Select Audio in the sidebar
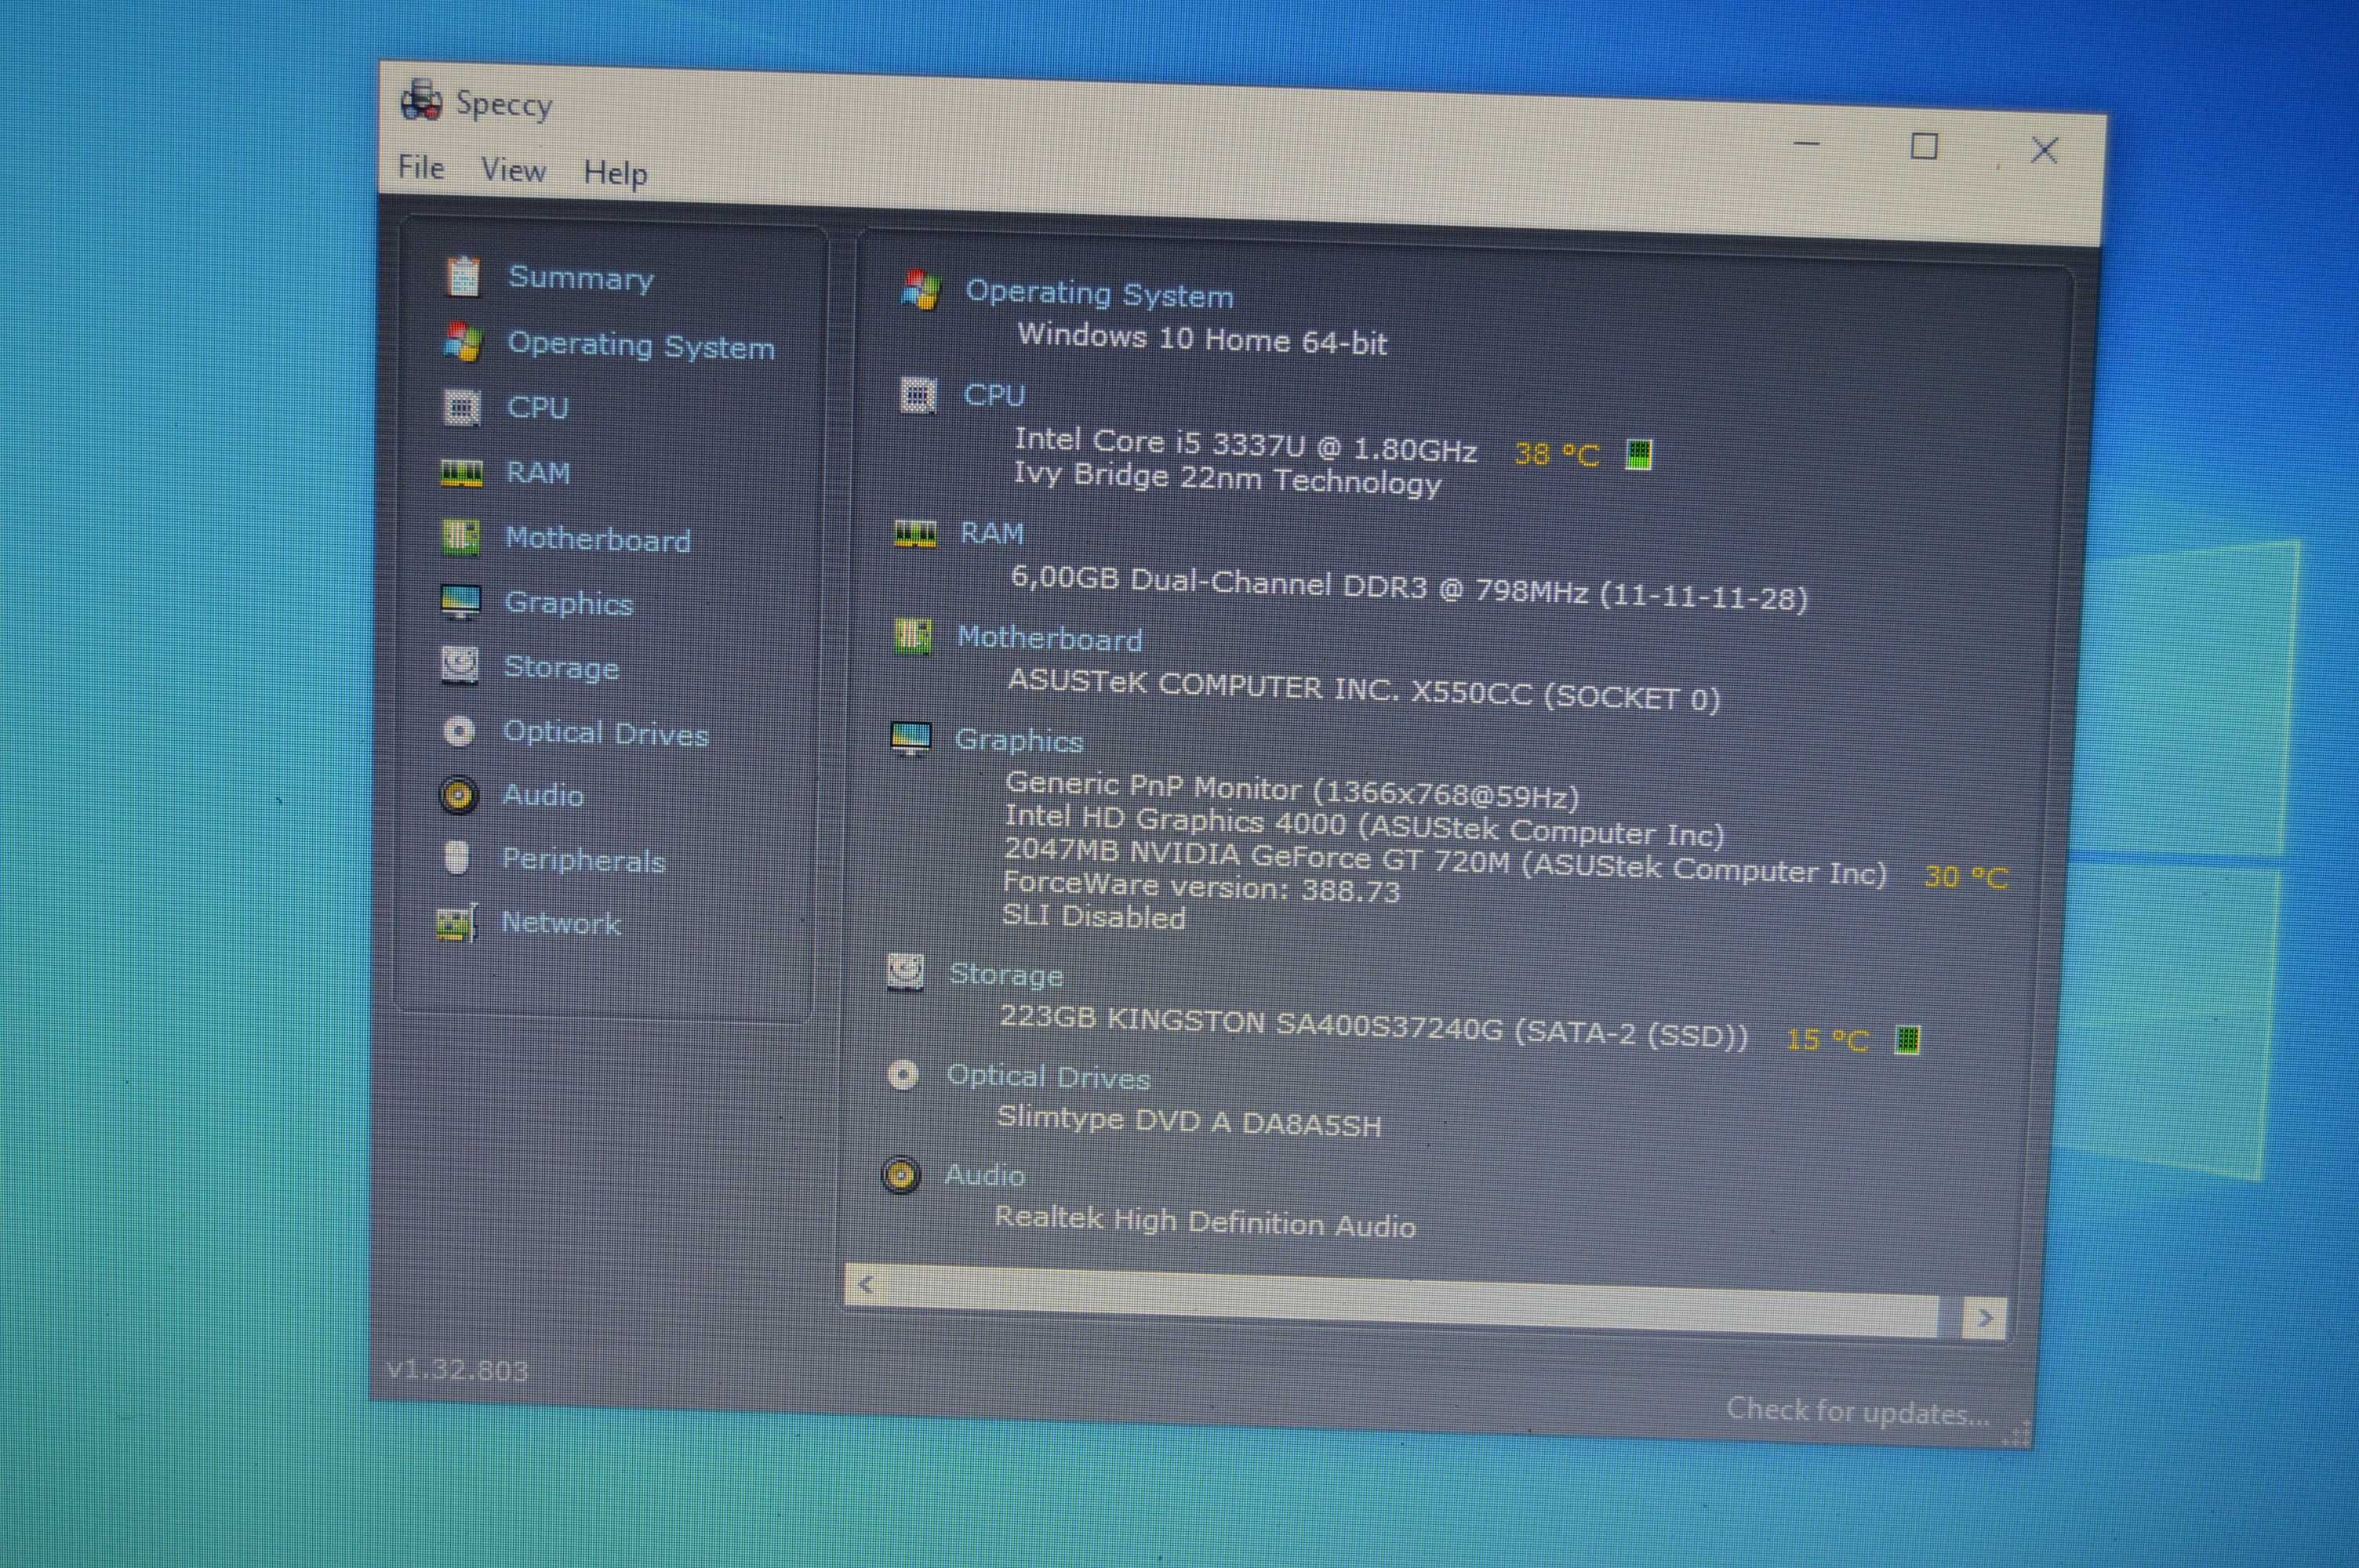The width and height of the screenshot is (2359, 1568). point(543,795)
